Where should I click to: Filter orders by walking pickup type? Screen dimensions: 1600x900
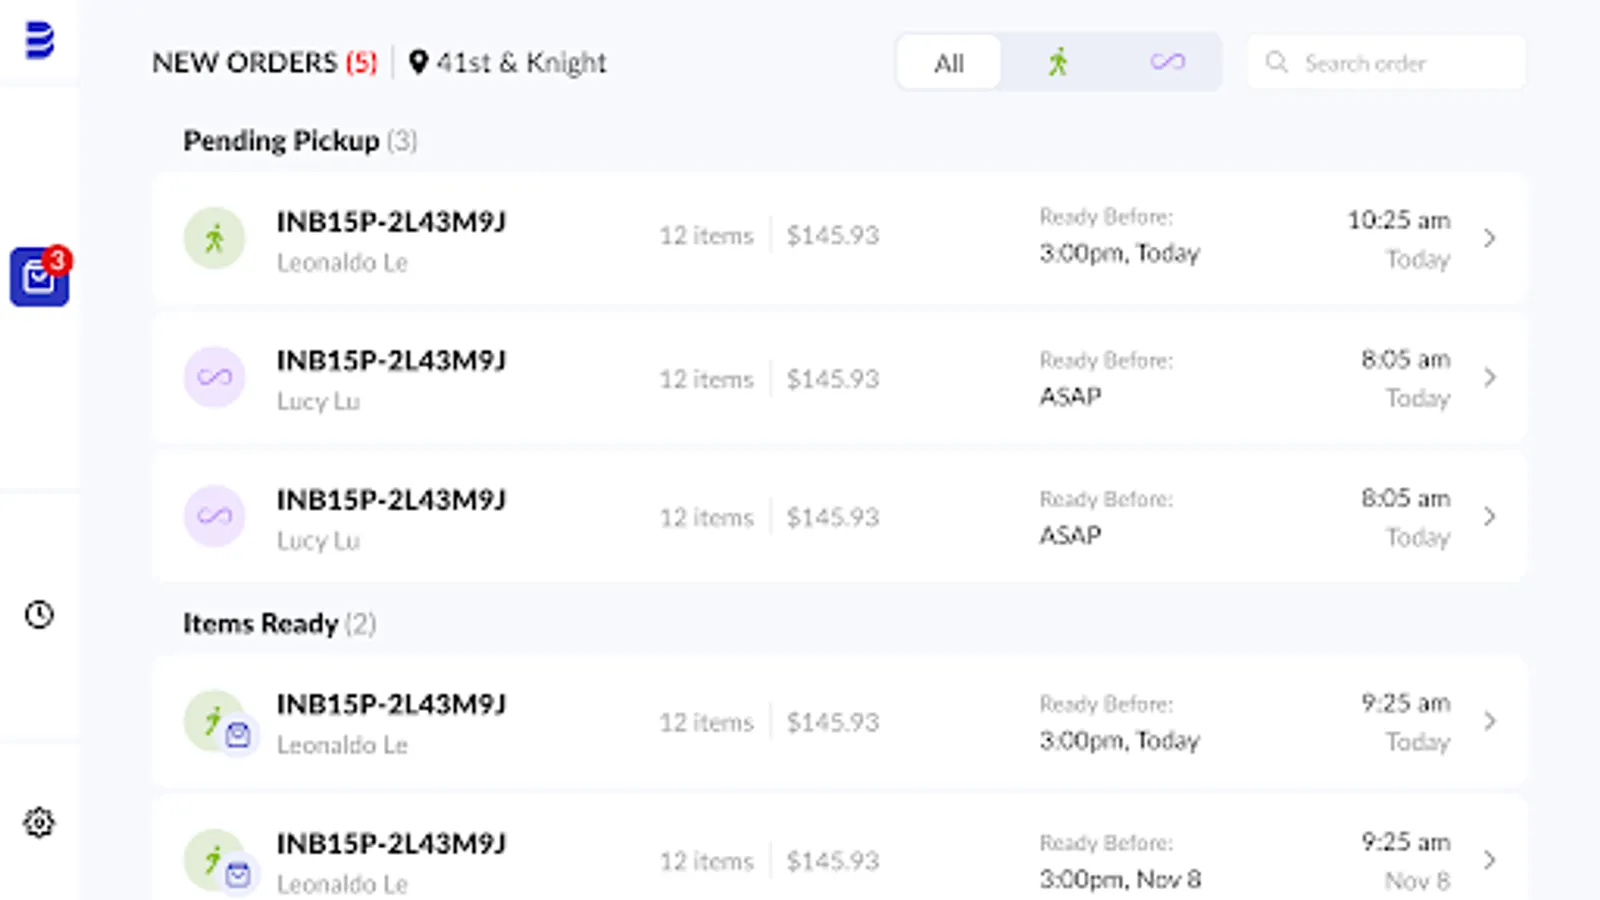pyautogui.click(x=1058, y=62)
